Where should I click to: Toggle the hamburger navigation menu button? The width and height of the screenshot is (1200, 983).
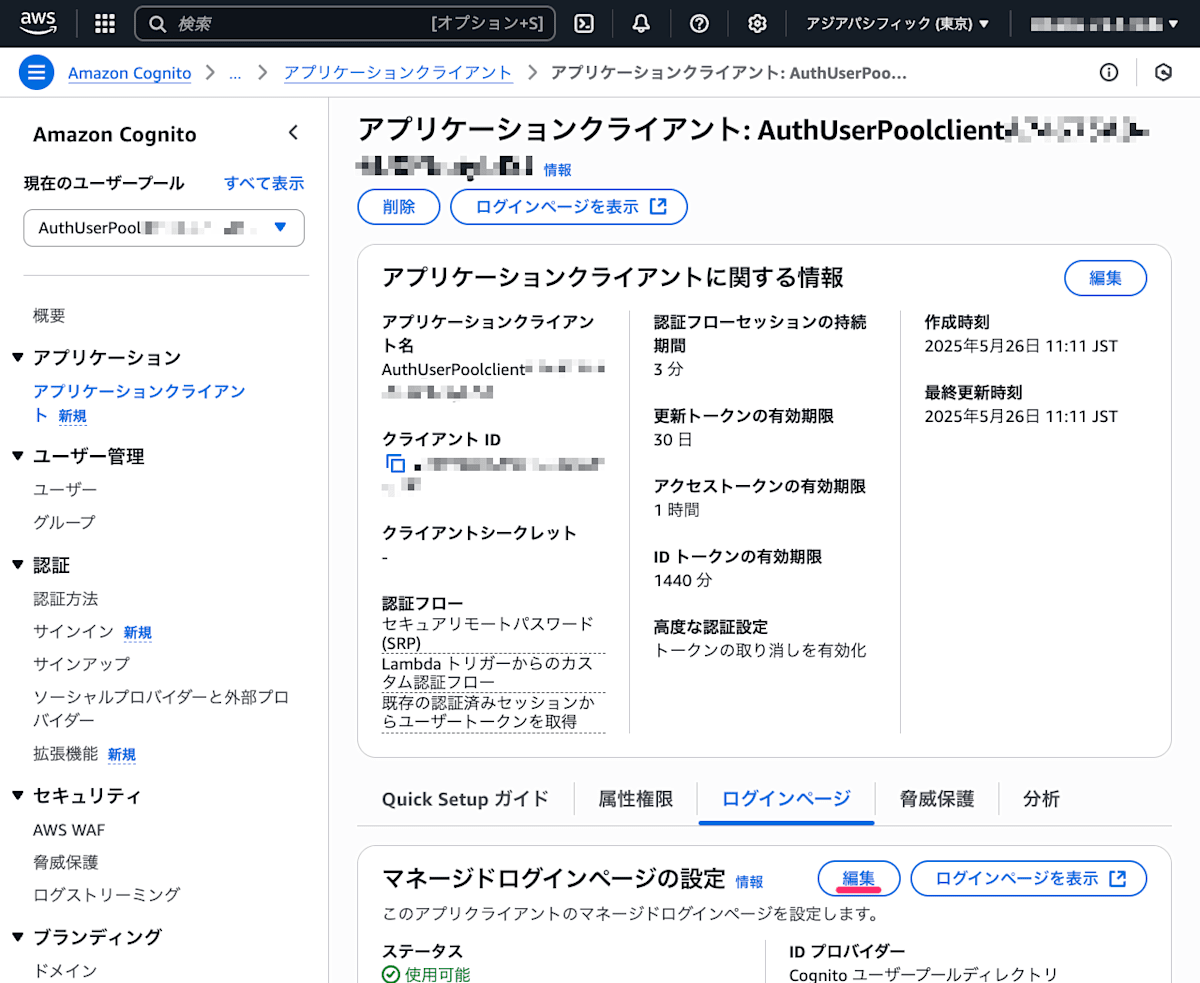pyautogui.click(x=36, y=73)
